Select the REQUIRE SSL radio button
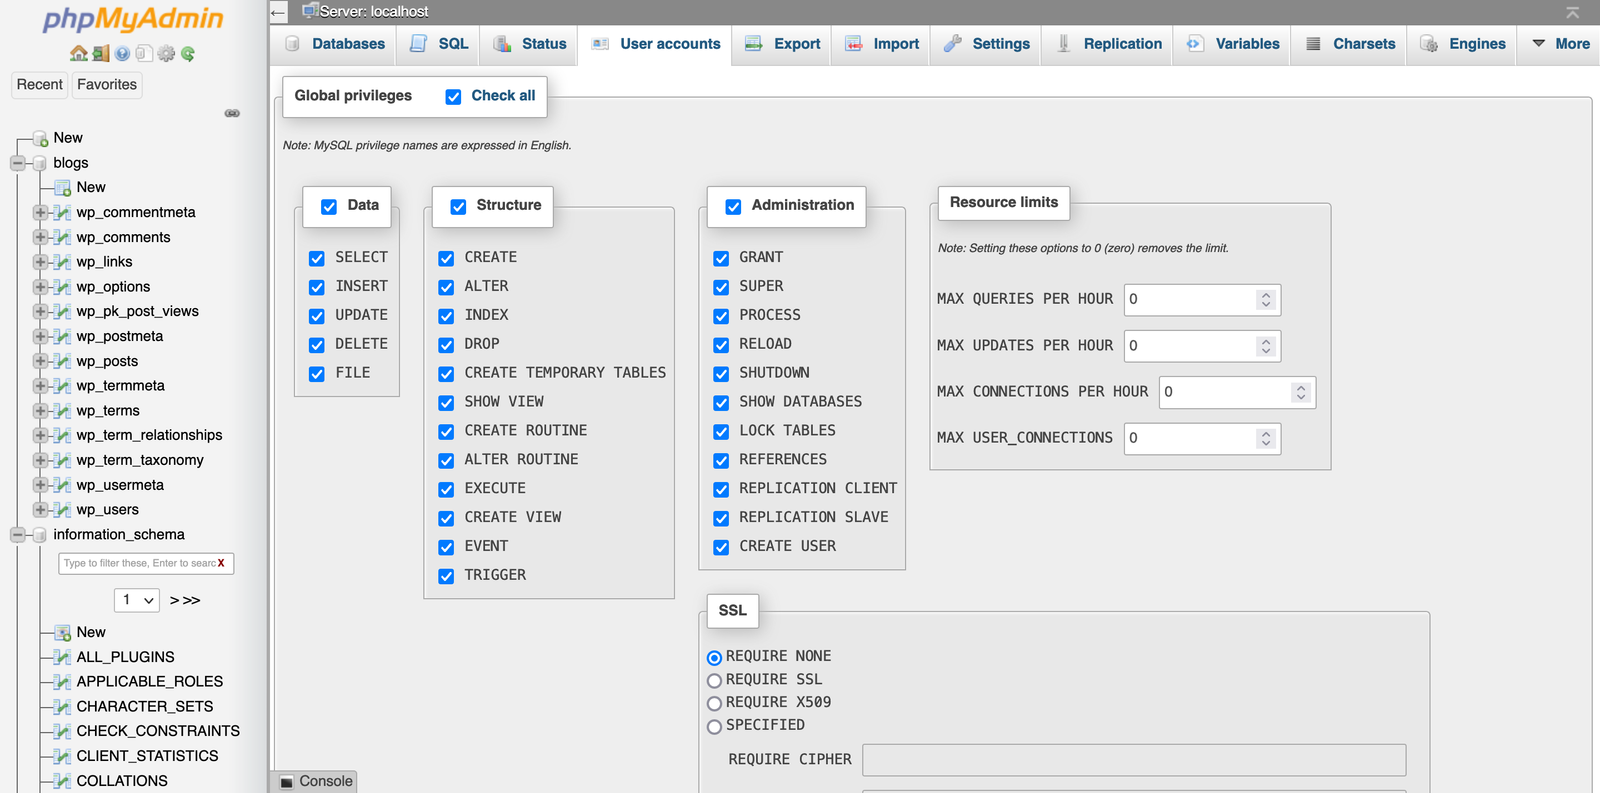 (x=714, y=680)
